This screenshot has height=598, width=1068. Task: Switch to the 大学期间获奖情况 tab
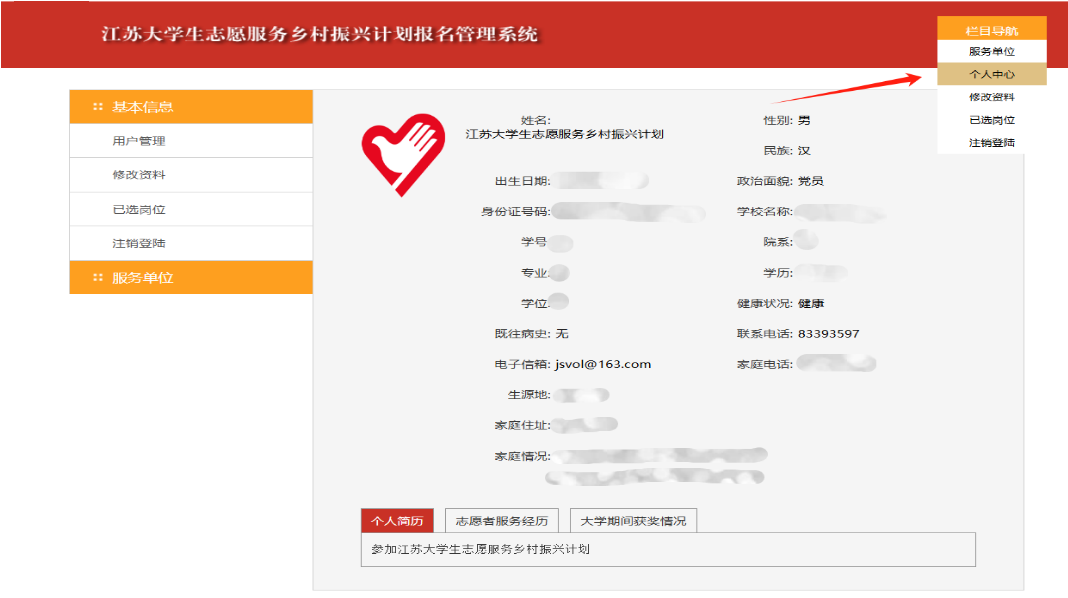click(633, 521)
